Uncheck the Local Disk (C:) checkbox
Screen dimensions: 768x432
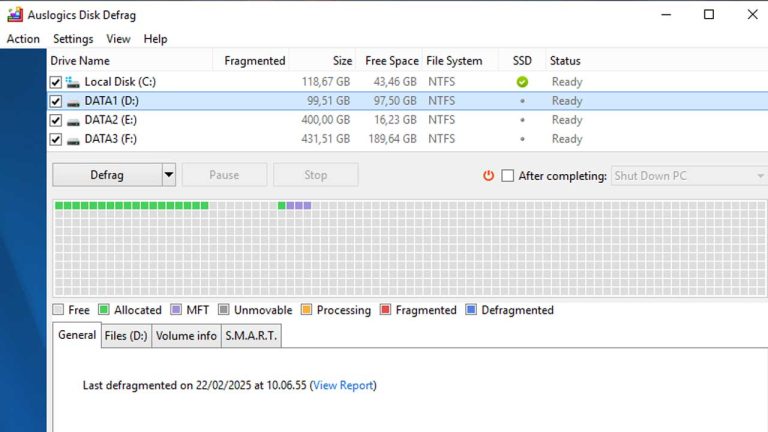pyautogui.click(x=56, y=82)
